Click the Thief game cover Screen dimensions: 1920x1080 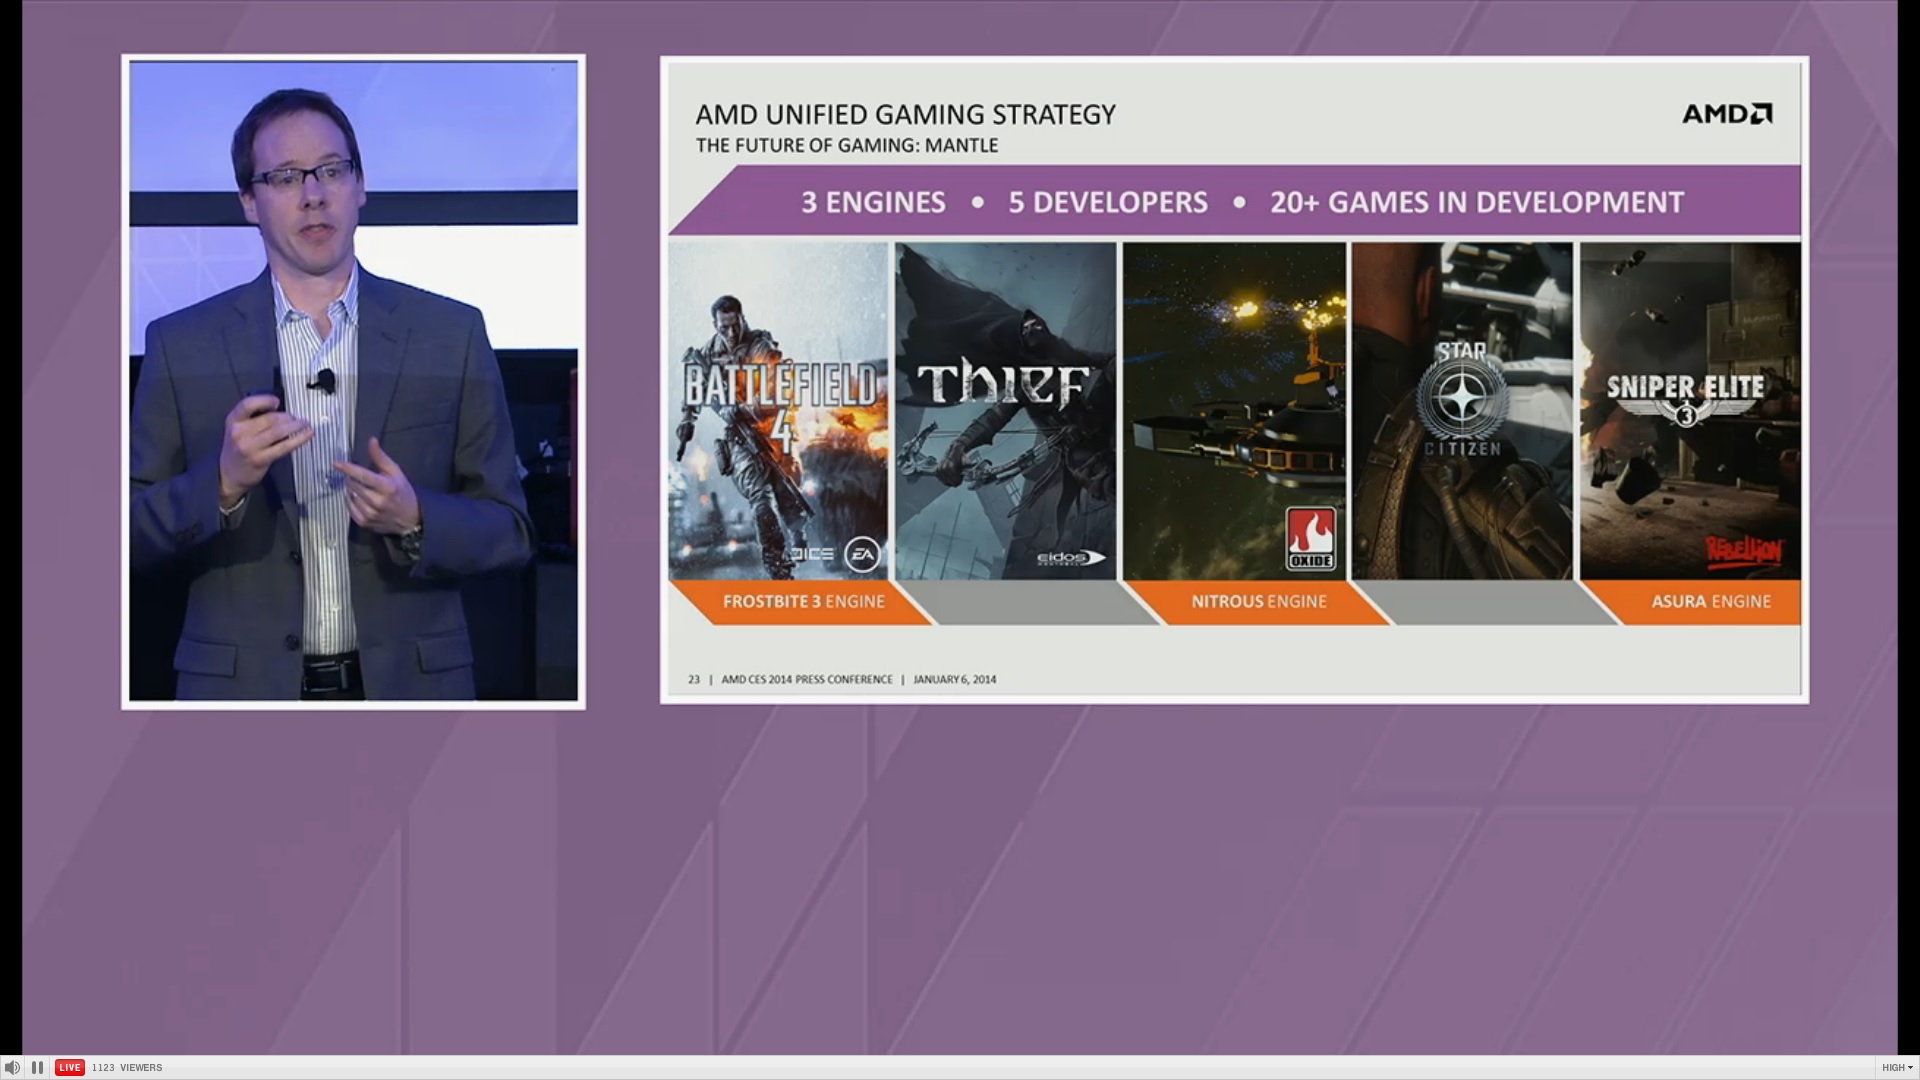click(1005, 410)
